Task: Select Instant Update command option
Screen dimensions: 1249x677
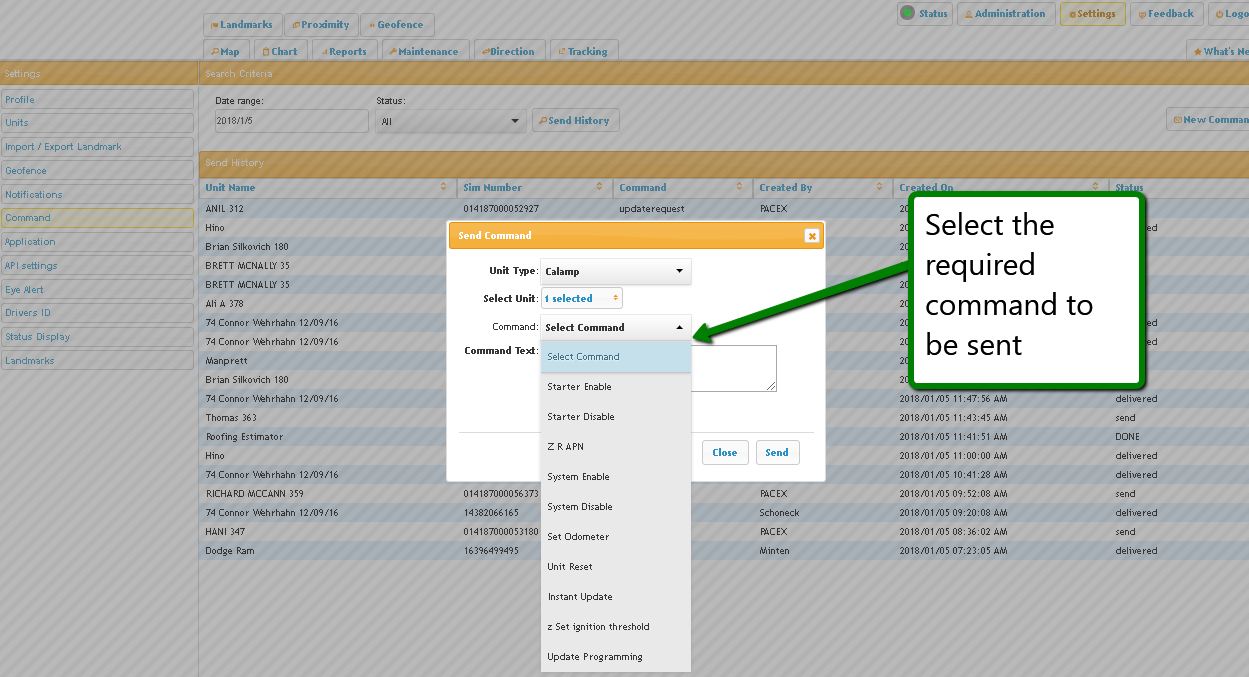Action: click(x=580, y=597)
